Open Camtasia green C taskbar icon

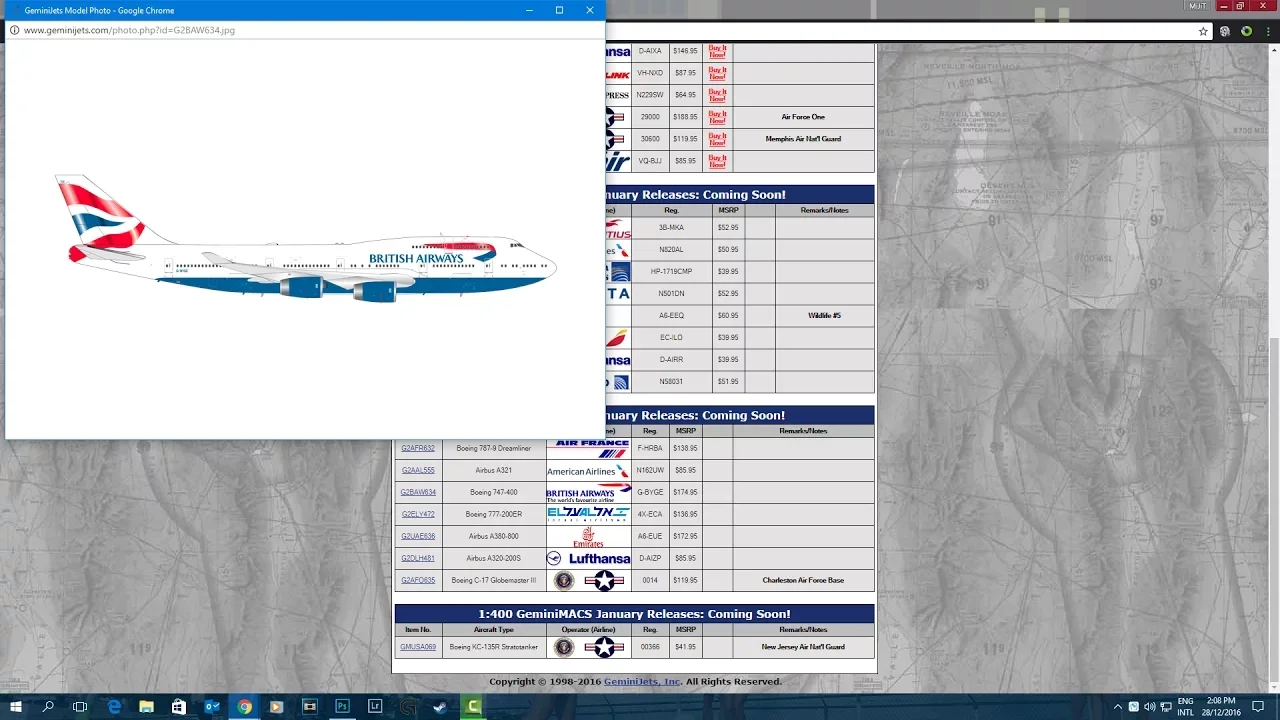point(473,706)
